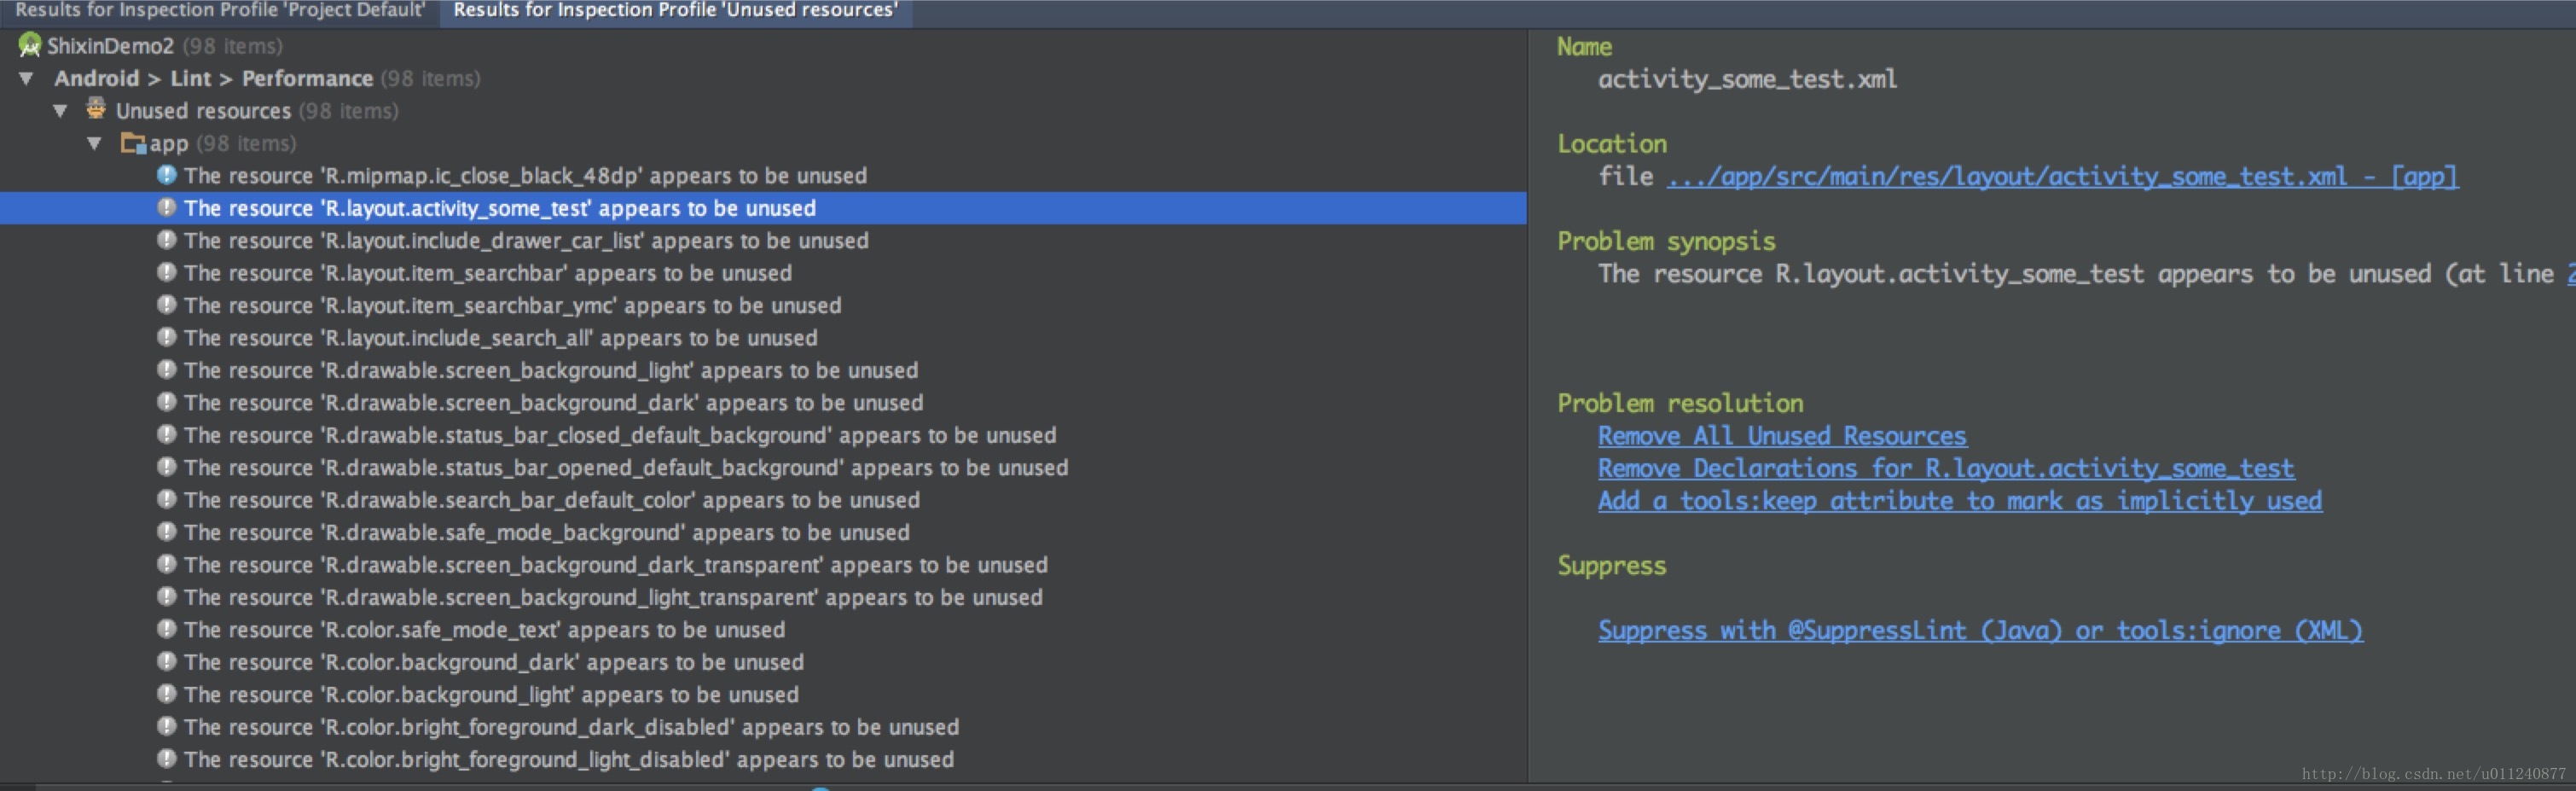Select the R.color.safe_mode_text unused resource row
2576x791 pixels.
click(763, 630)
